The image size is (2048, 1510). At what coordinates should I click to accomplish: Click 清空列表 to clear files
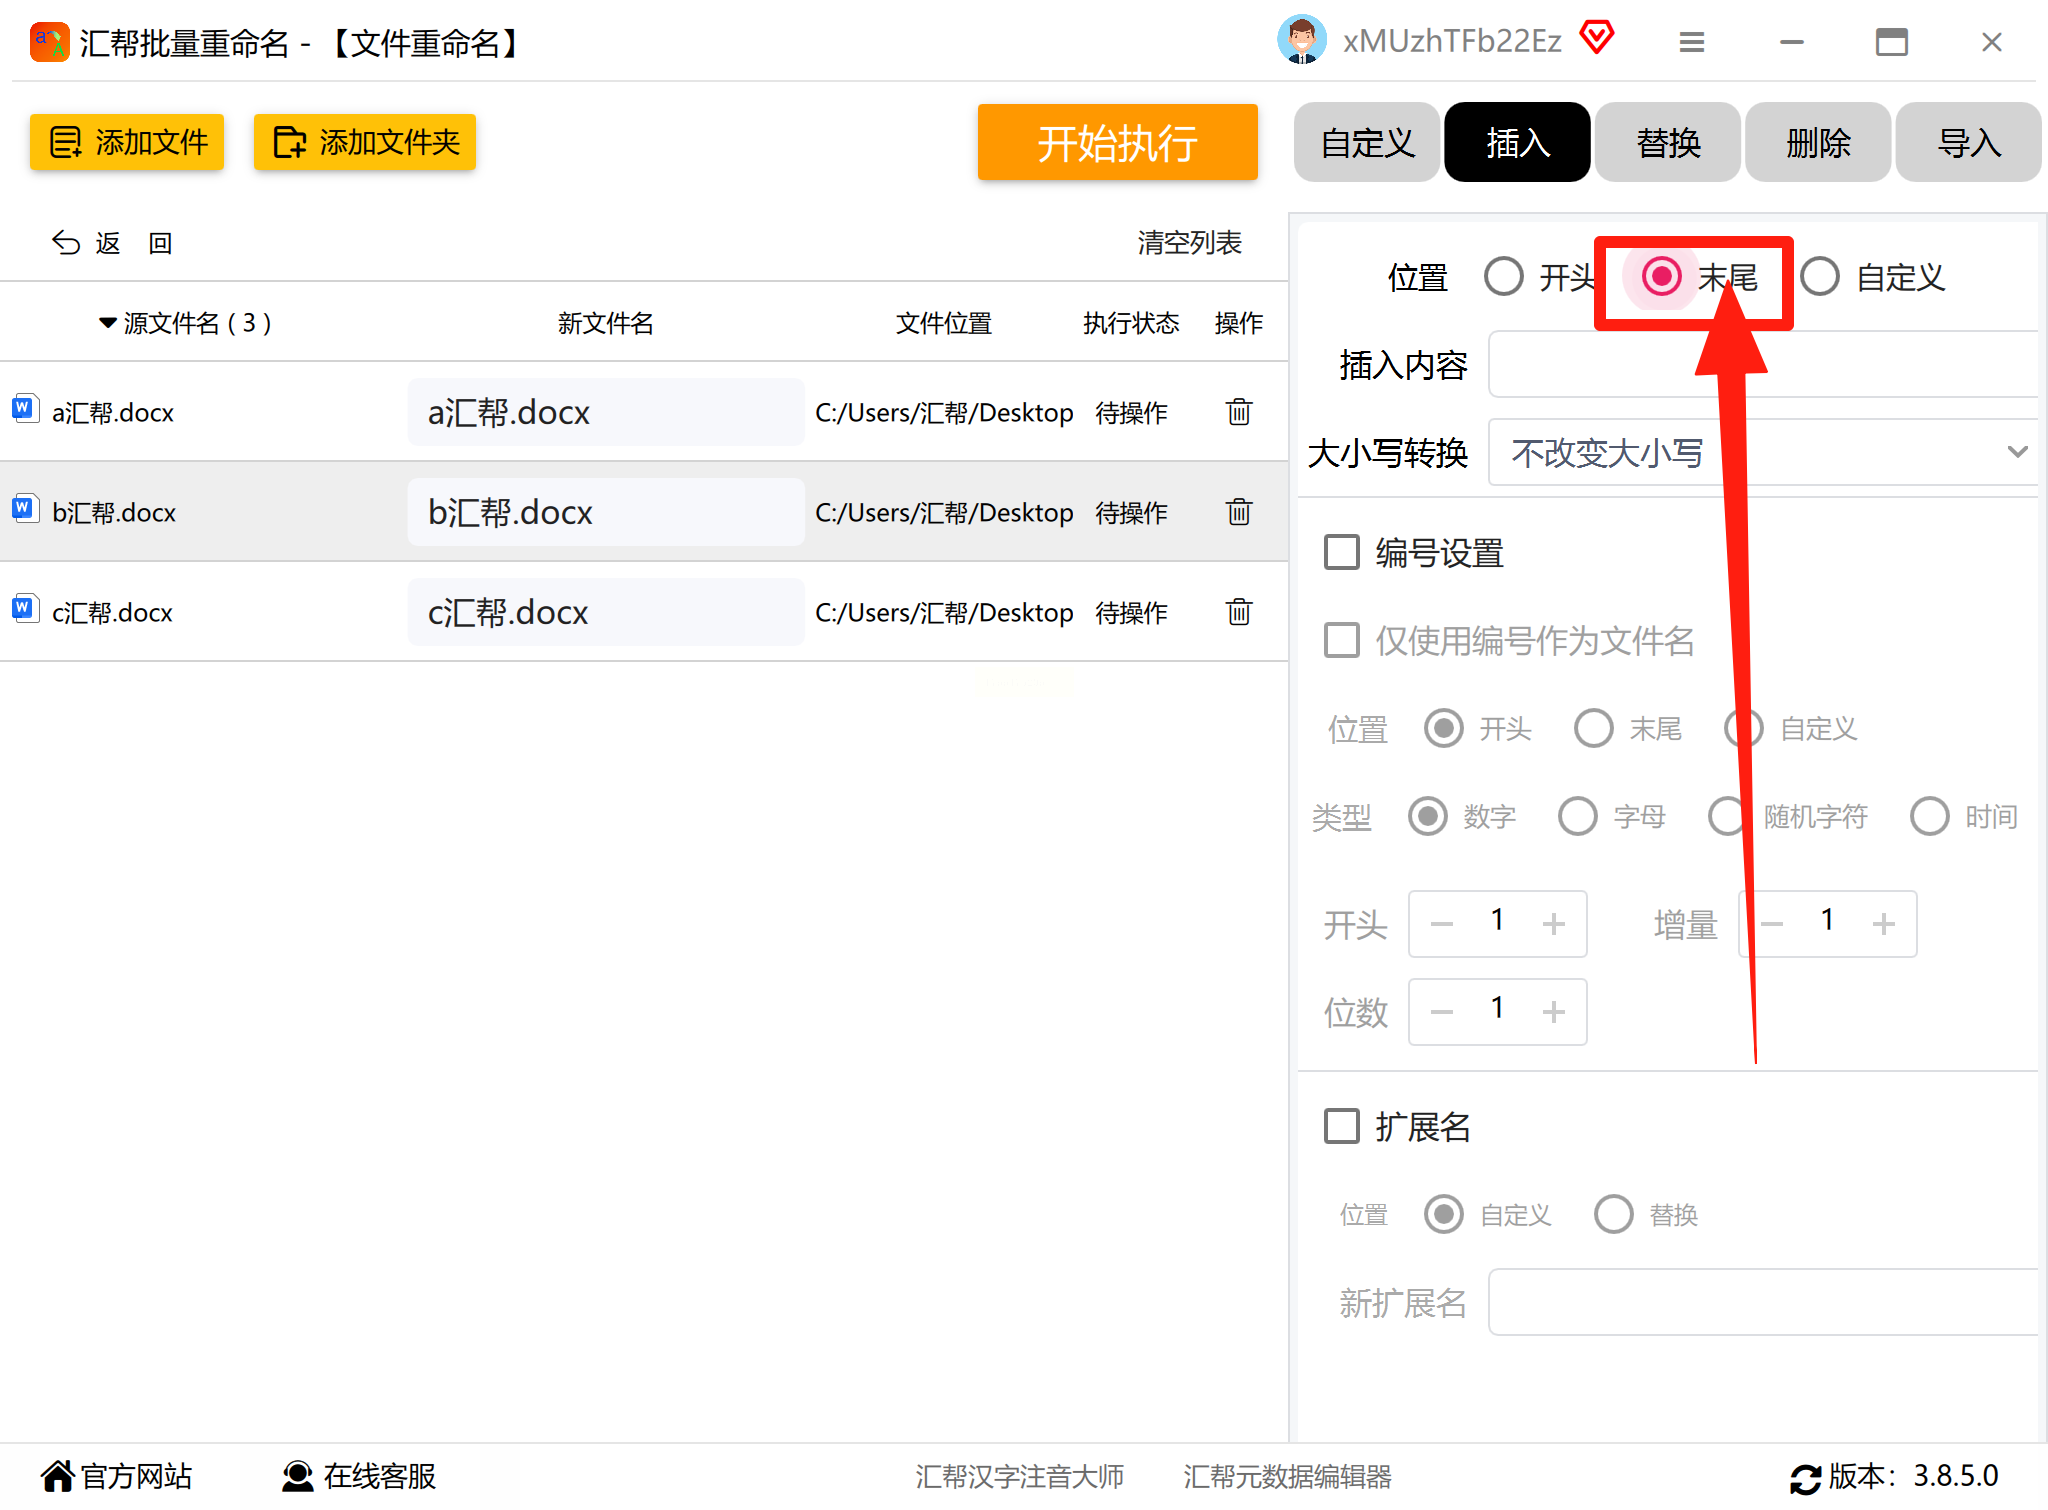pos(1189,243)
